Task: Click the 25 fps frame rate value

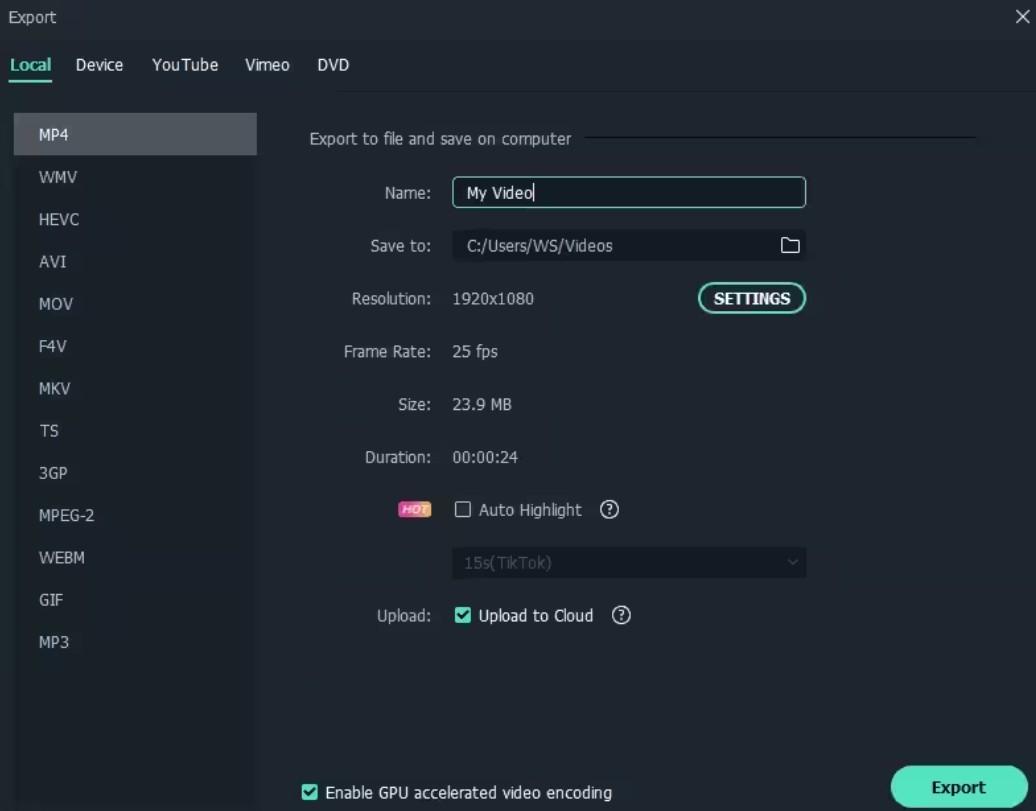Action: 475,351
